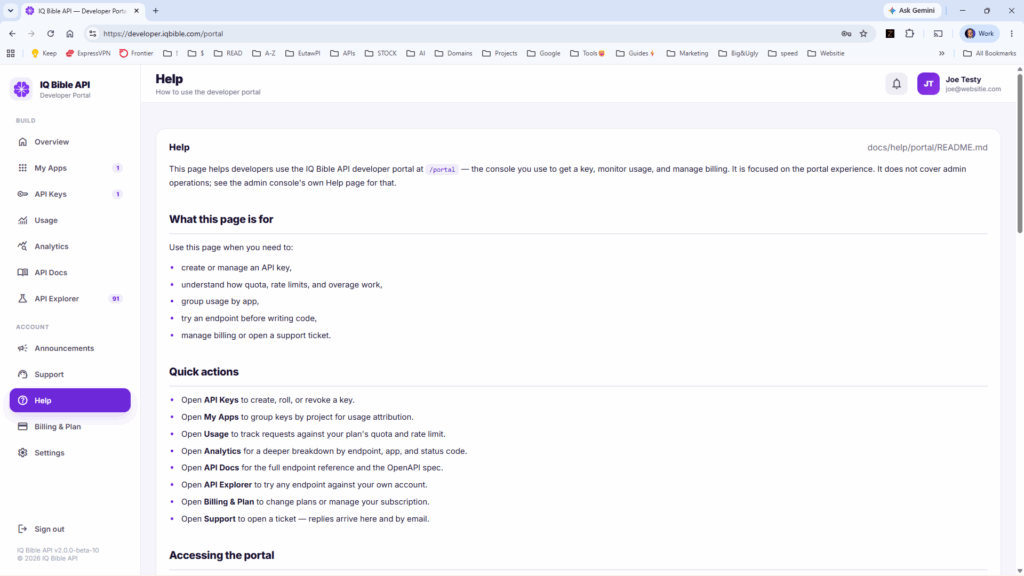Click the Support headset icon

click(x=23, y=374)
